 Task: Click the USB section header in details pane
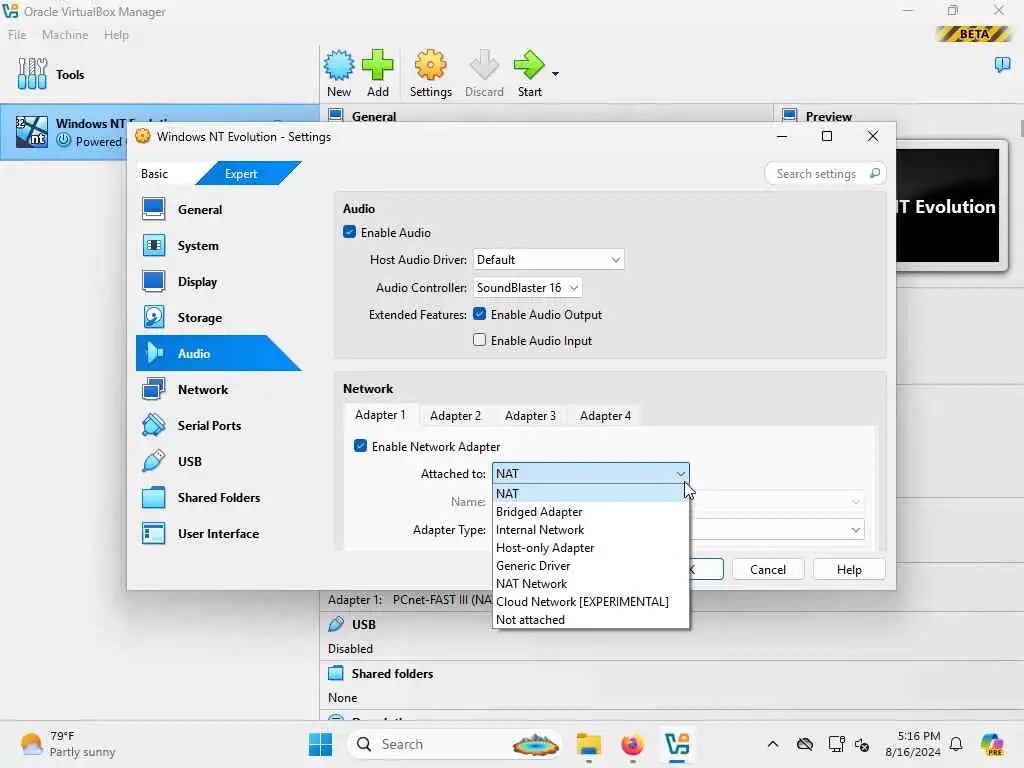coord(363,624)
